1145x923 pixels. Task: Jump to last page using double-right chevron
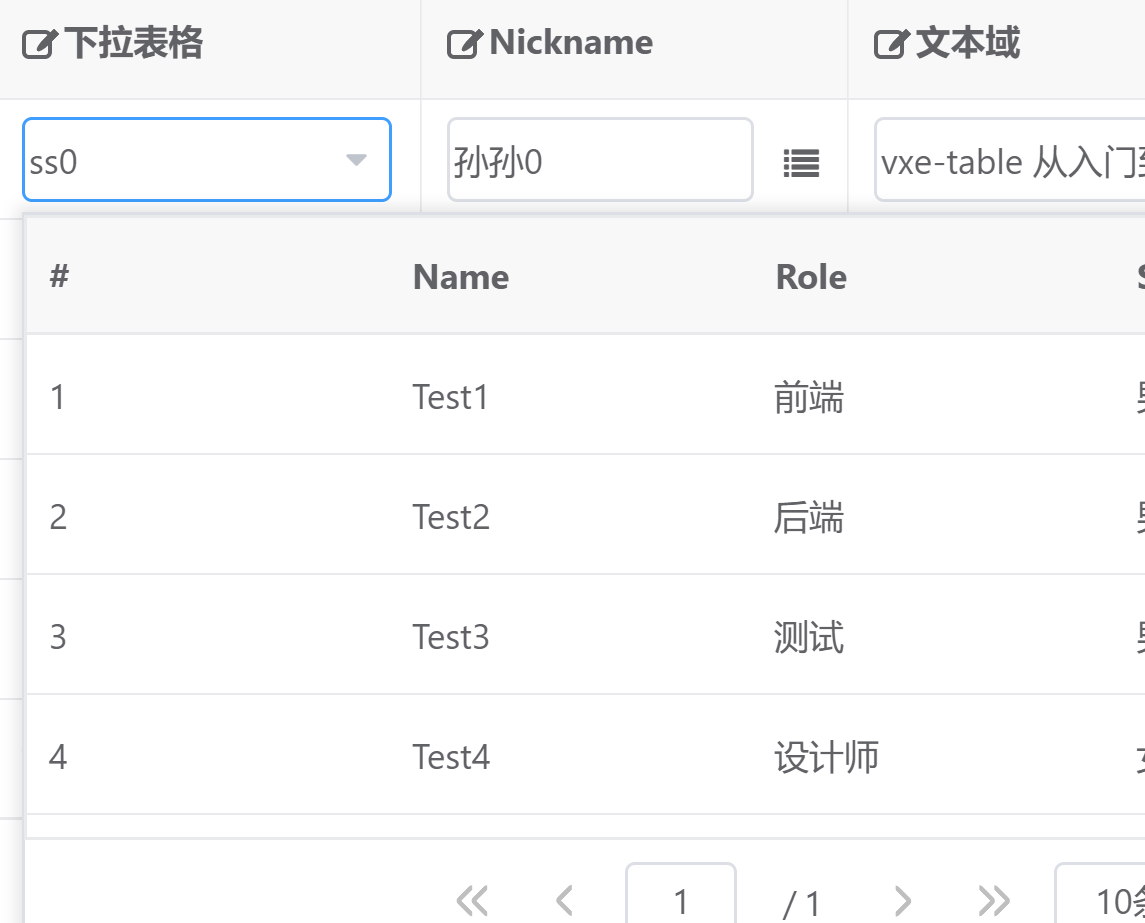[994, 898]
